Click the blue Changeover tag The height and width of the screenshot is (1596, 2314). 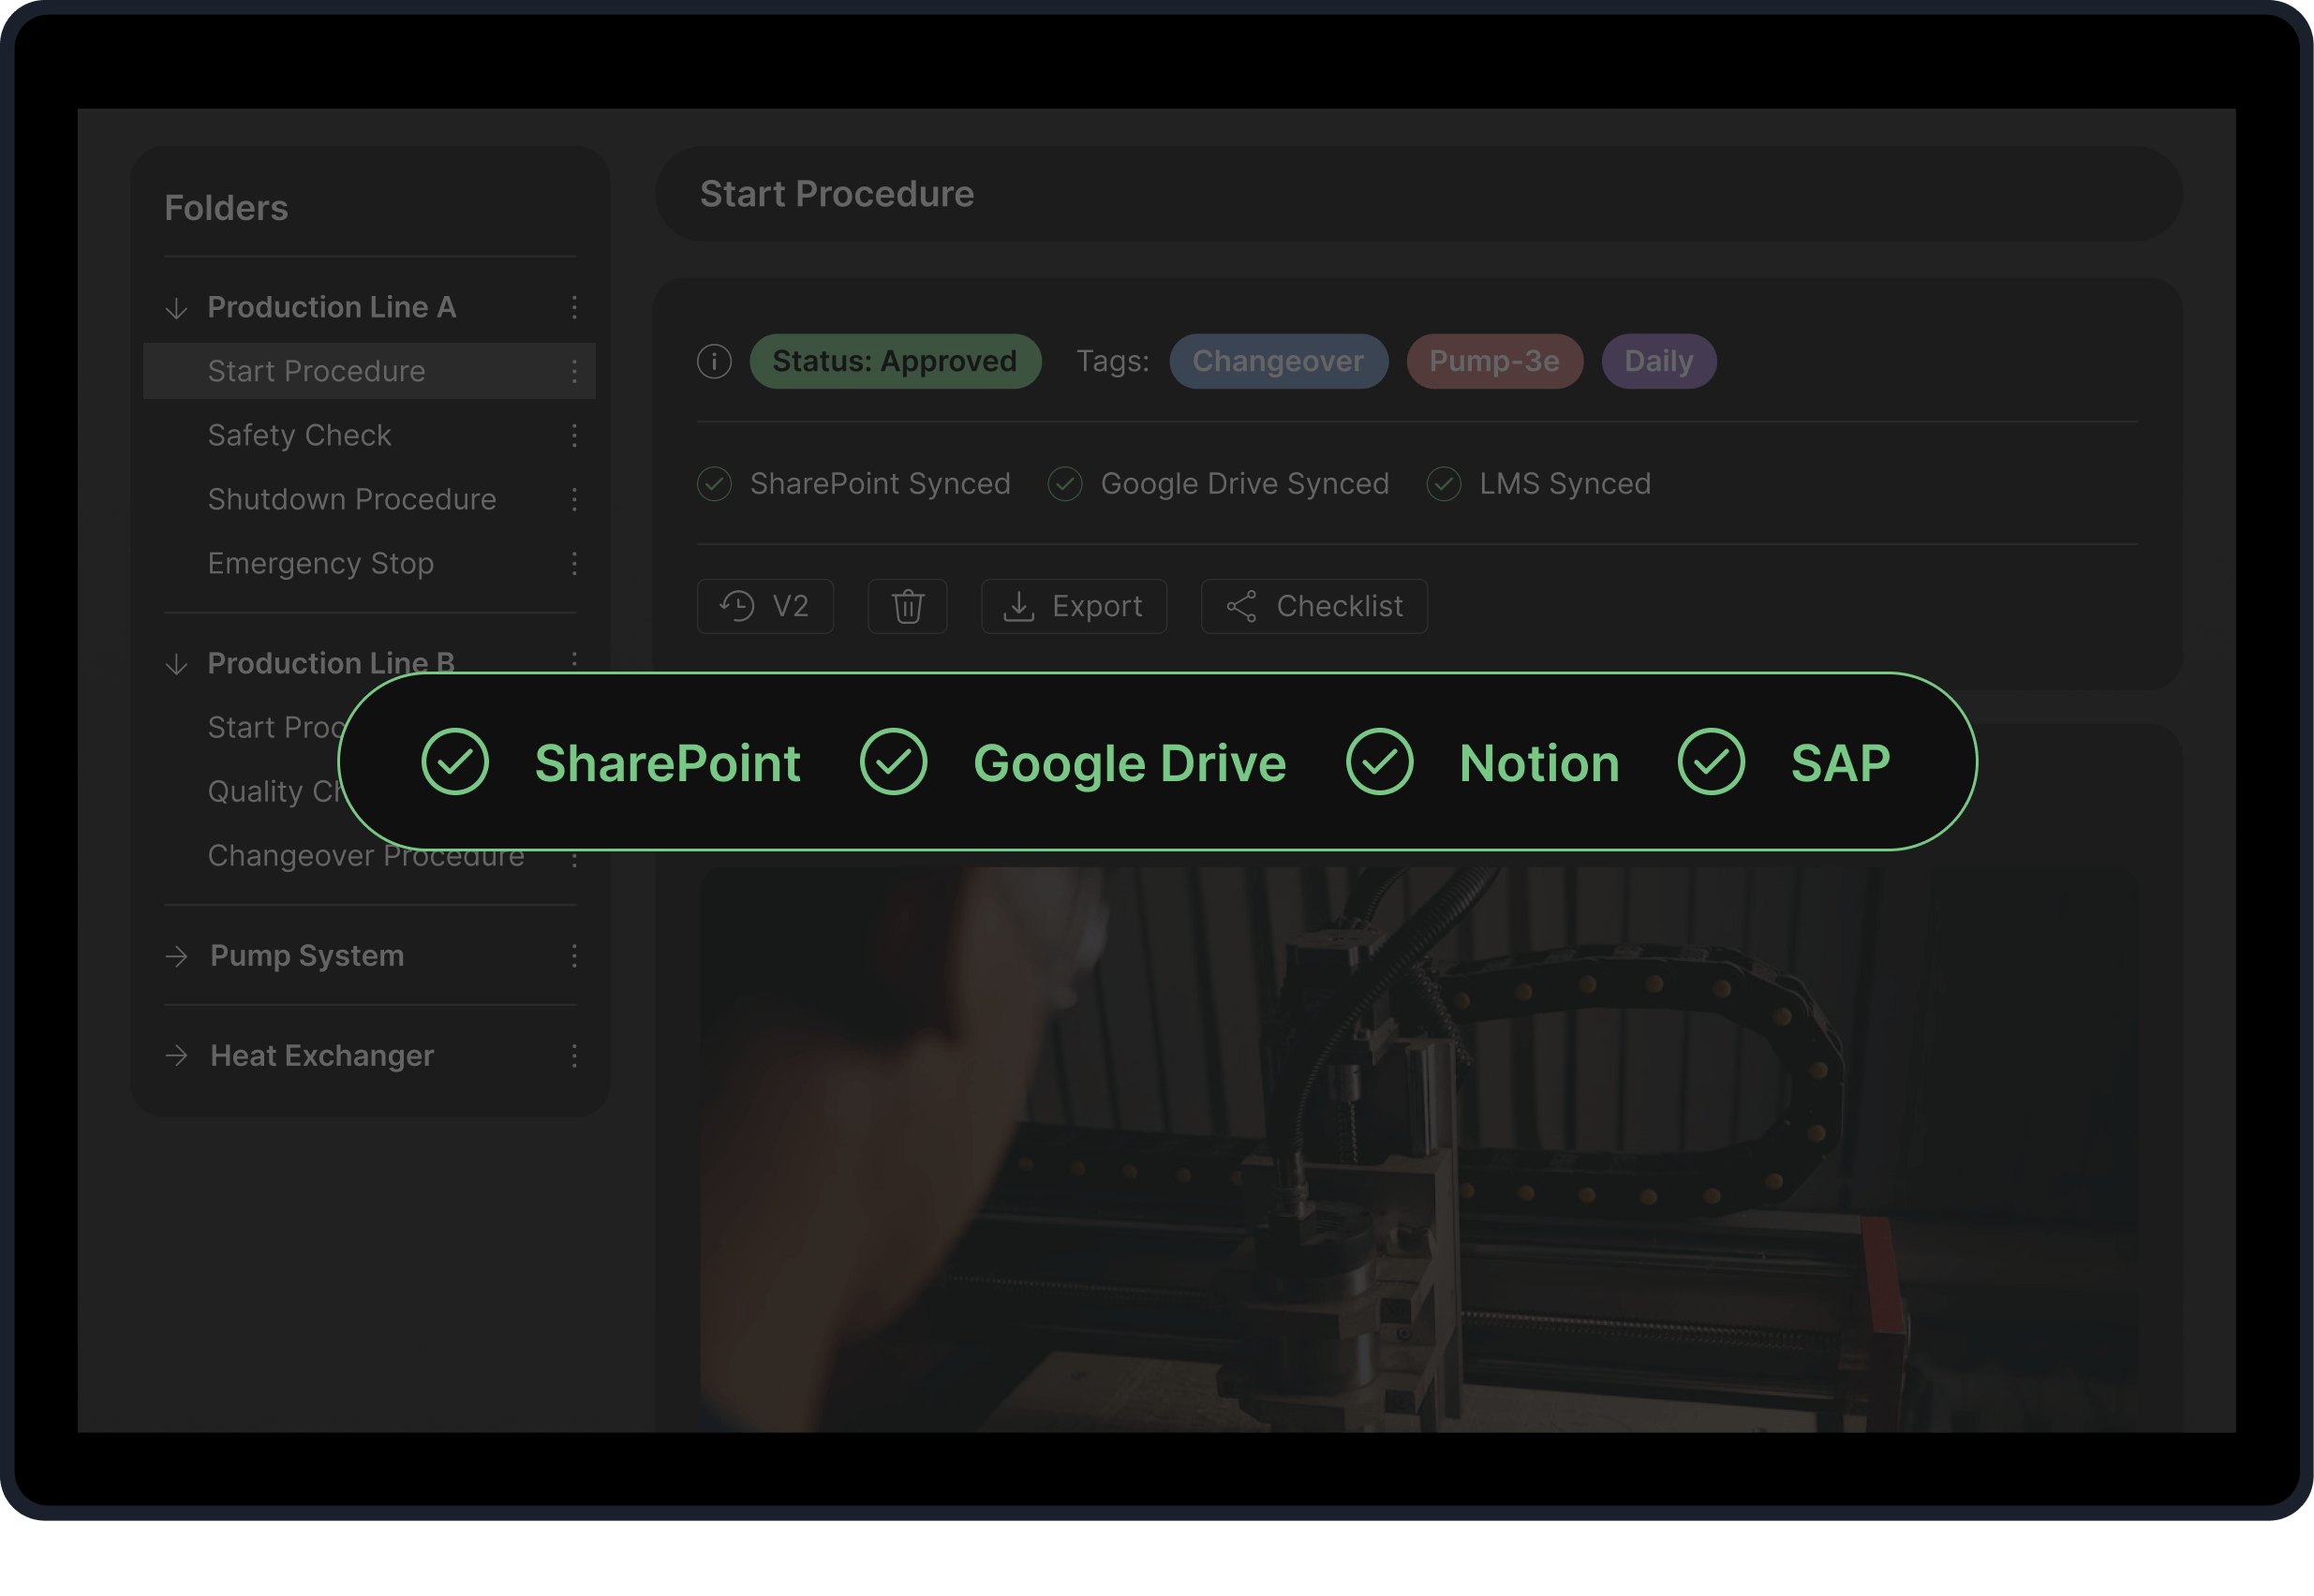tap(1278, 361)
